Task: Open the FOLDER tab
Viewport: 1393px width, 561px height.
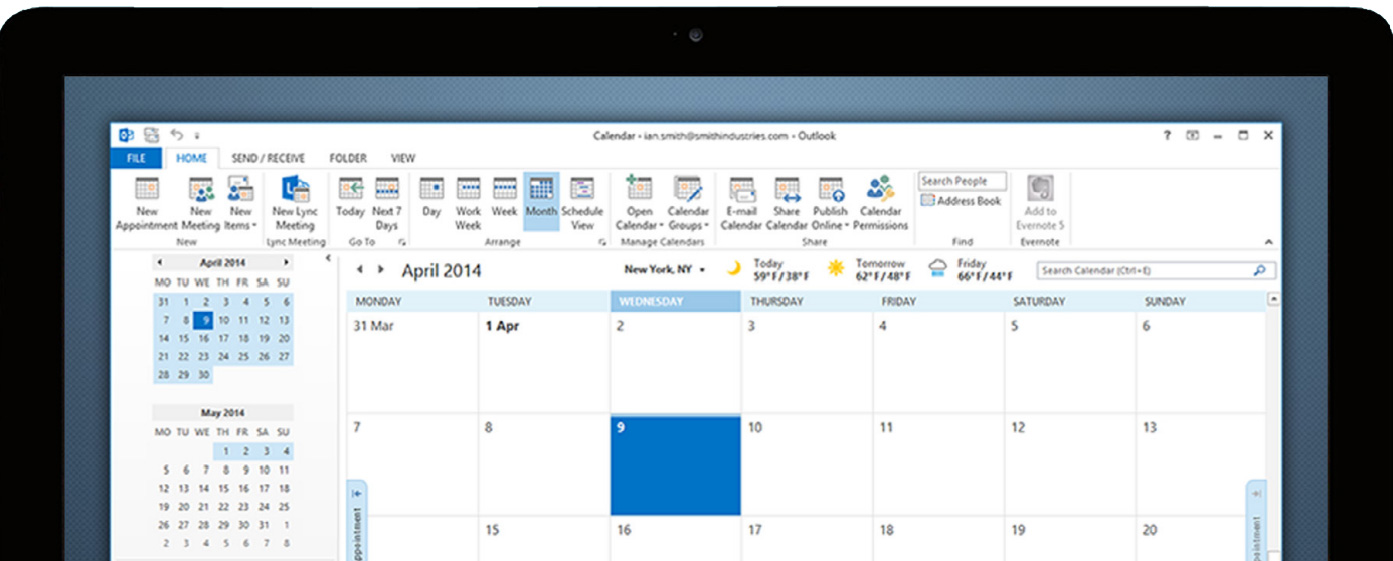Action: (x=348, y=158)
